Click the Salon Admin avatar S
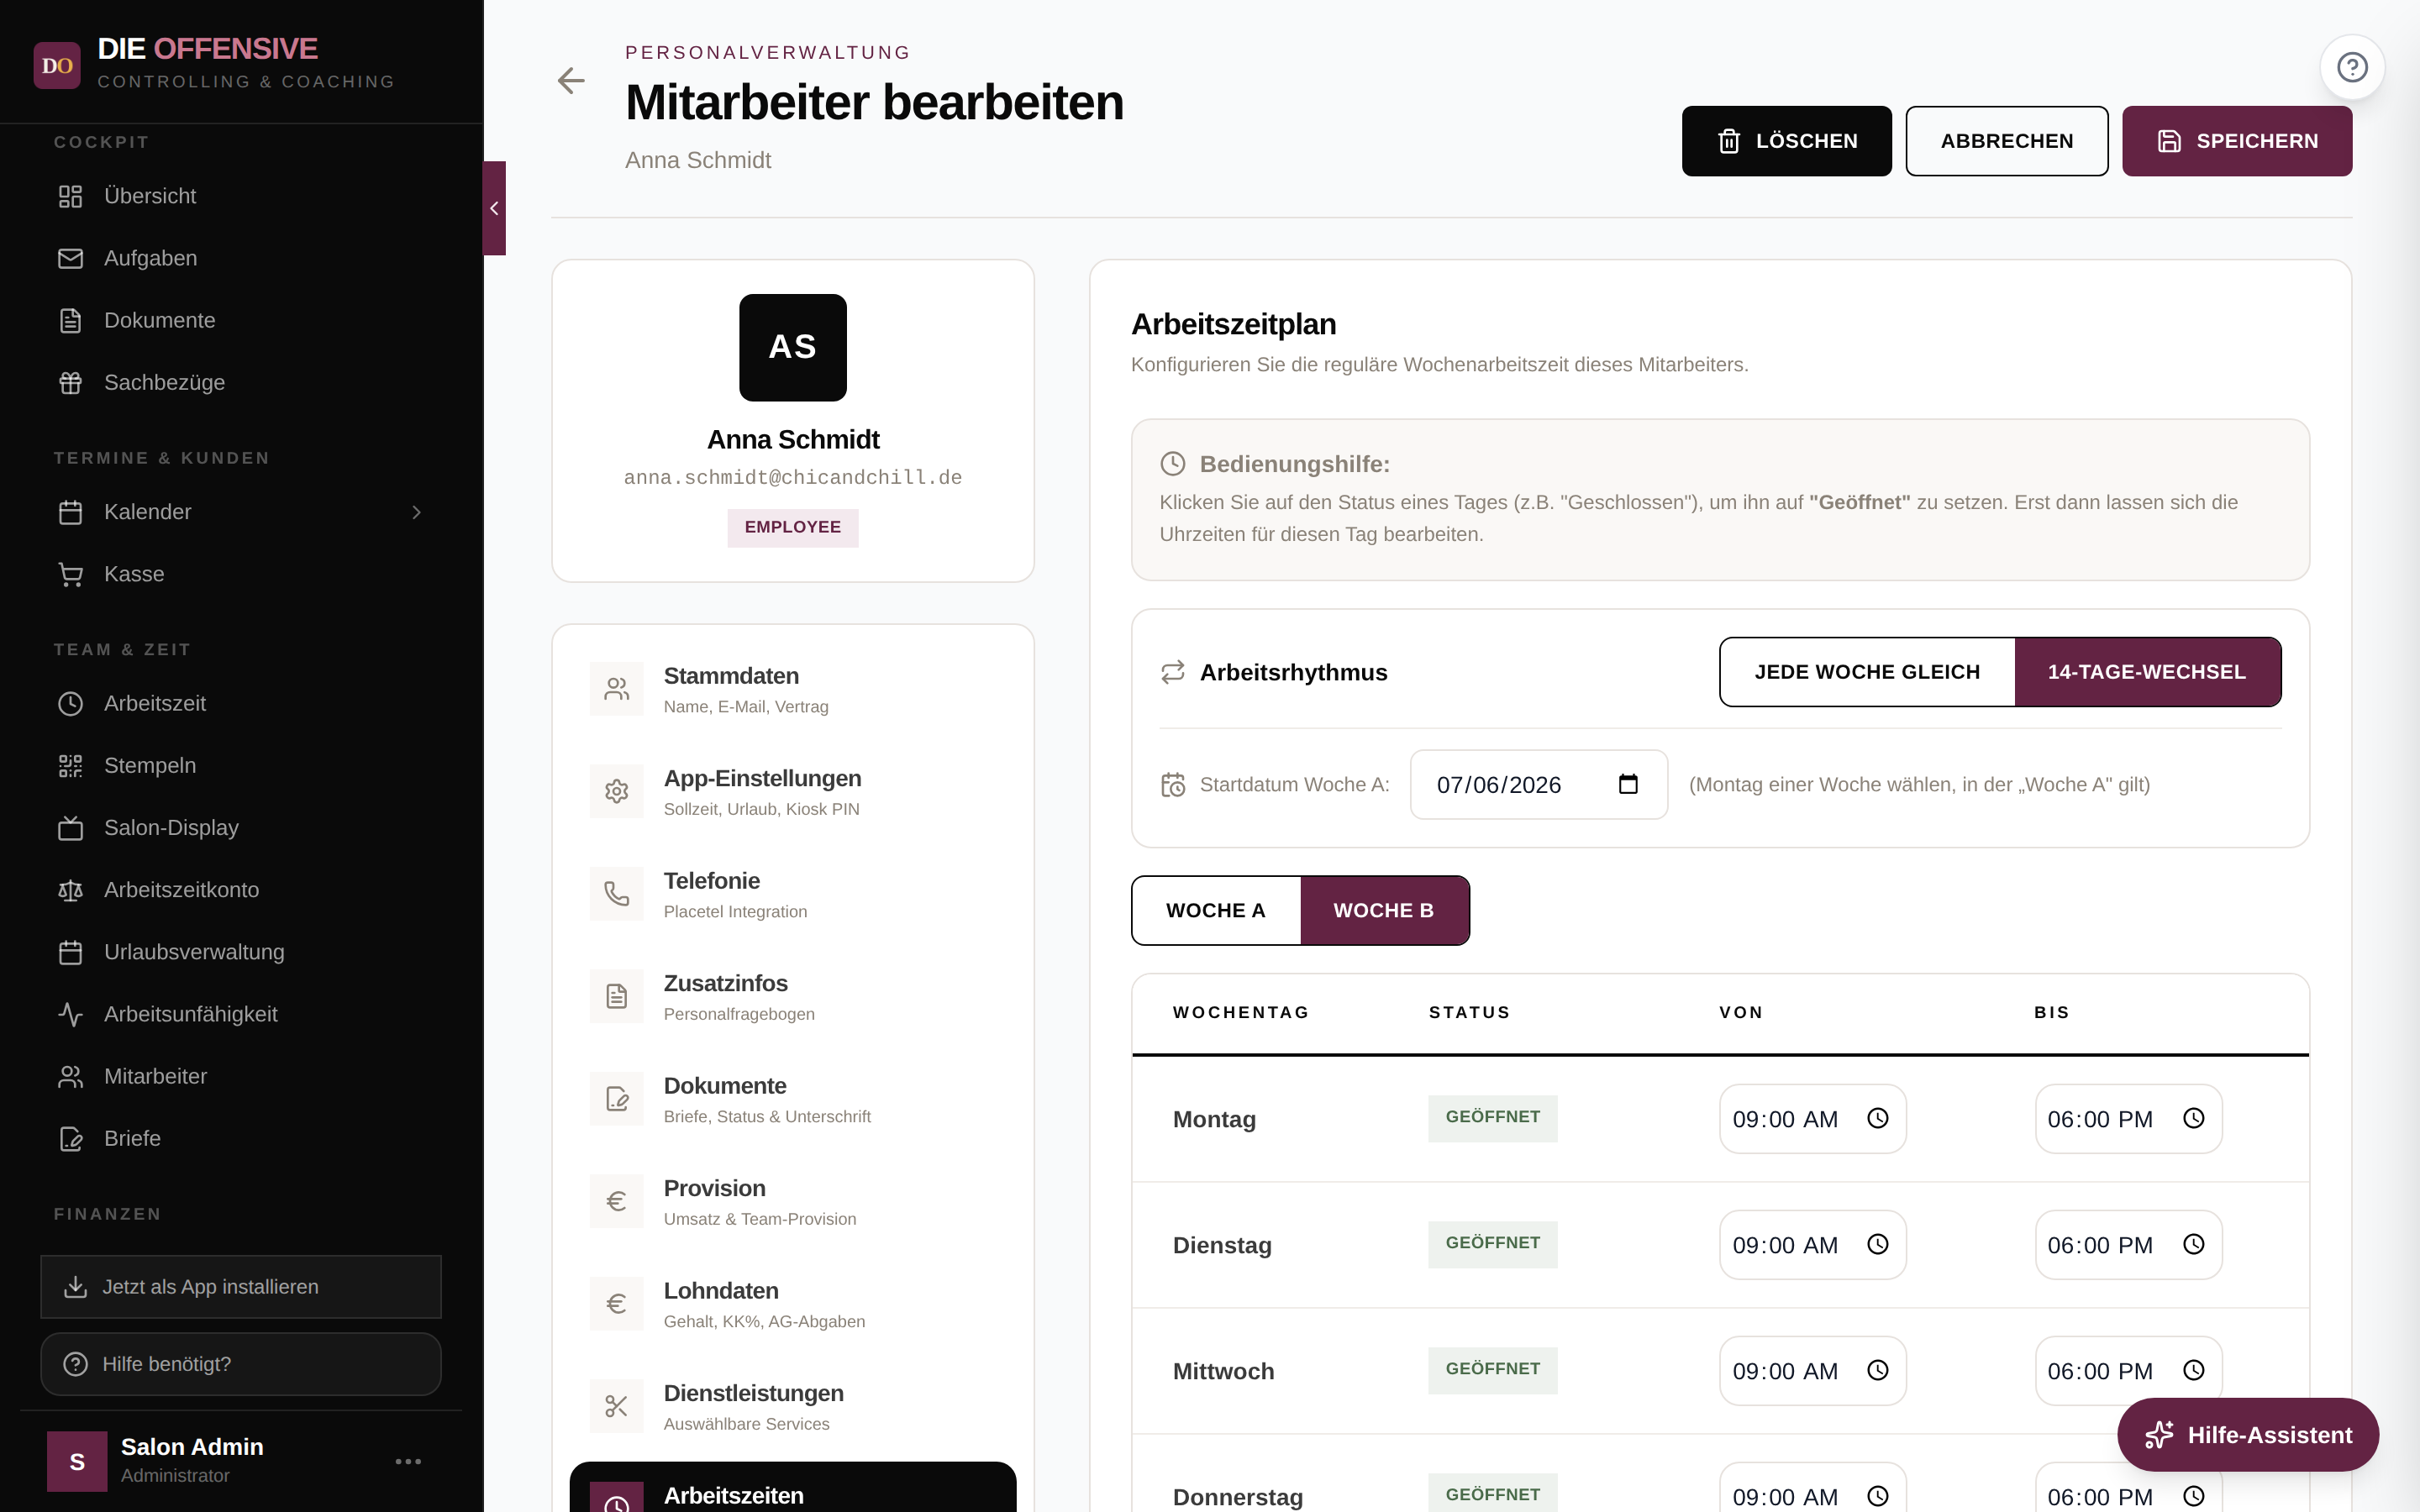2420x1512 pixels. [77, 1461]
